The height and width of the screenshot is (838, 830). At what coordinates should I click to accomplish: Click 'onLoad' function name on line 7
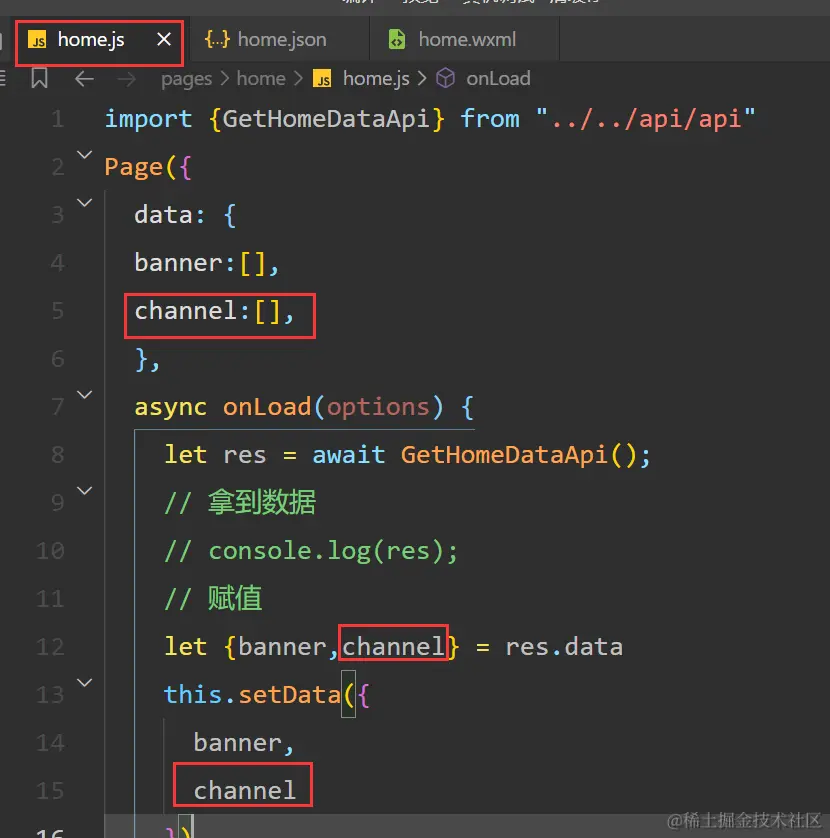[267, 407]
